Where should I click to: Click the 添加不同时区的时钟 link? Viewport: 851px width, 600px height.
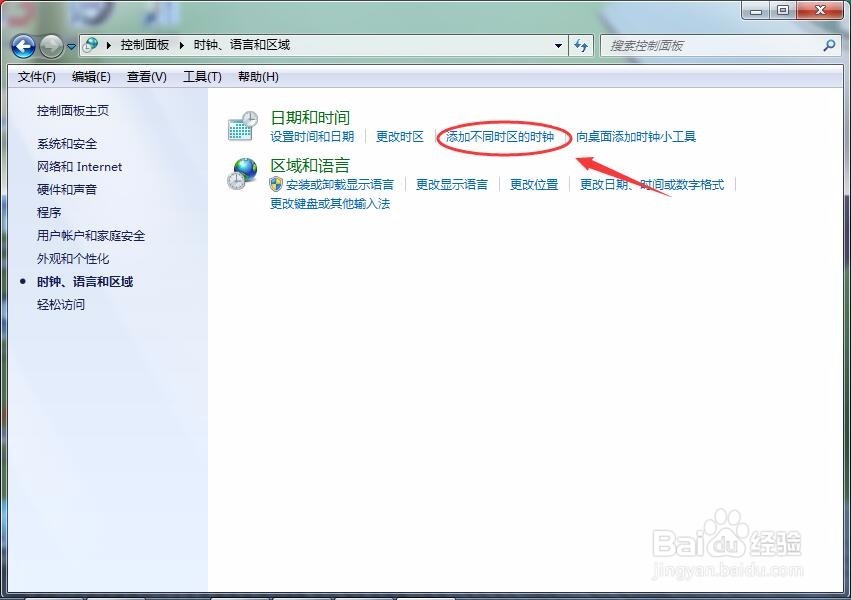502,137
